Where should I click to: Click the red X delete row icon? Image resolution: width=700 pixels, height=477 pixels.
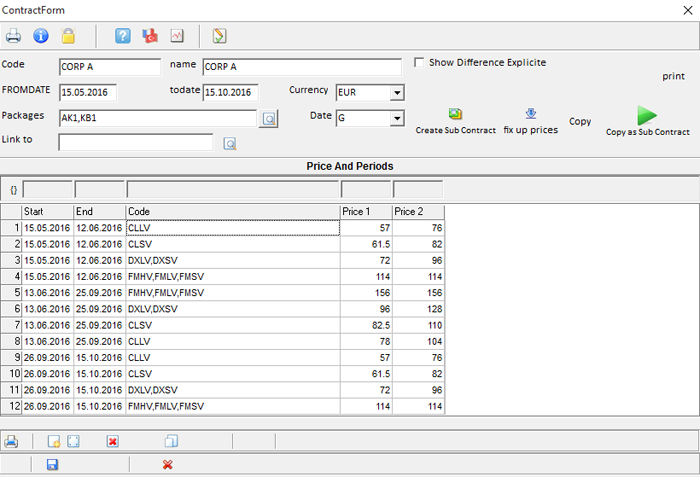coord(112,442)
